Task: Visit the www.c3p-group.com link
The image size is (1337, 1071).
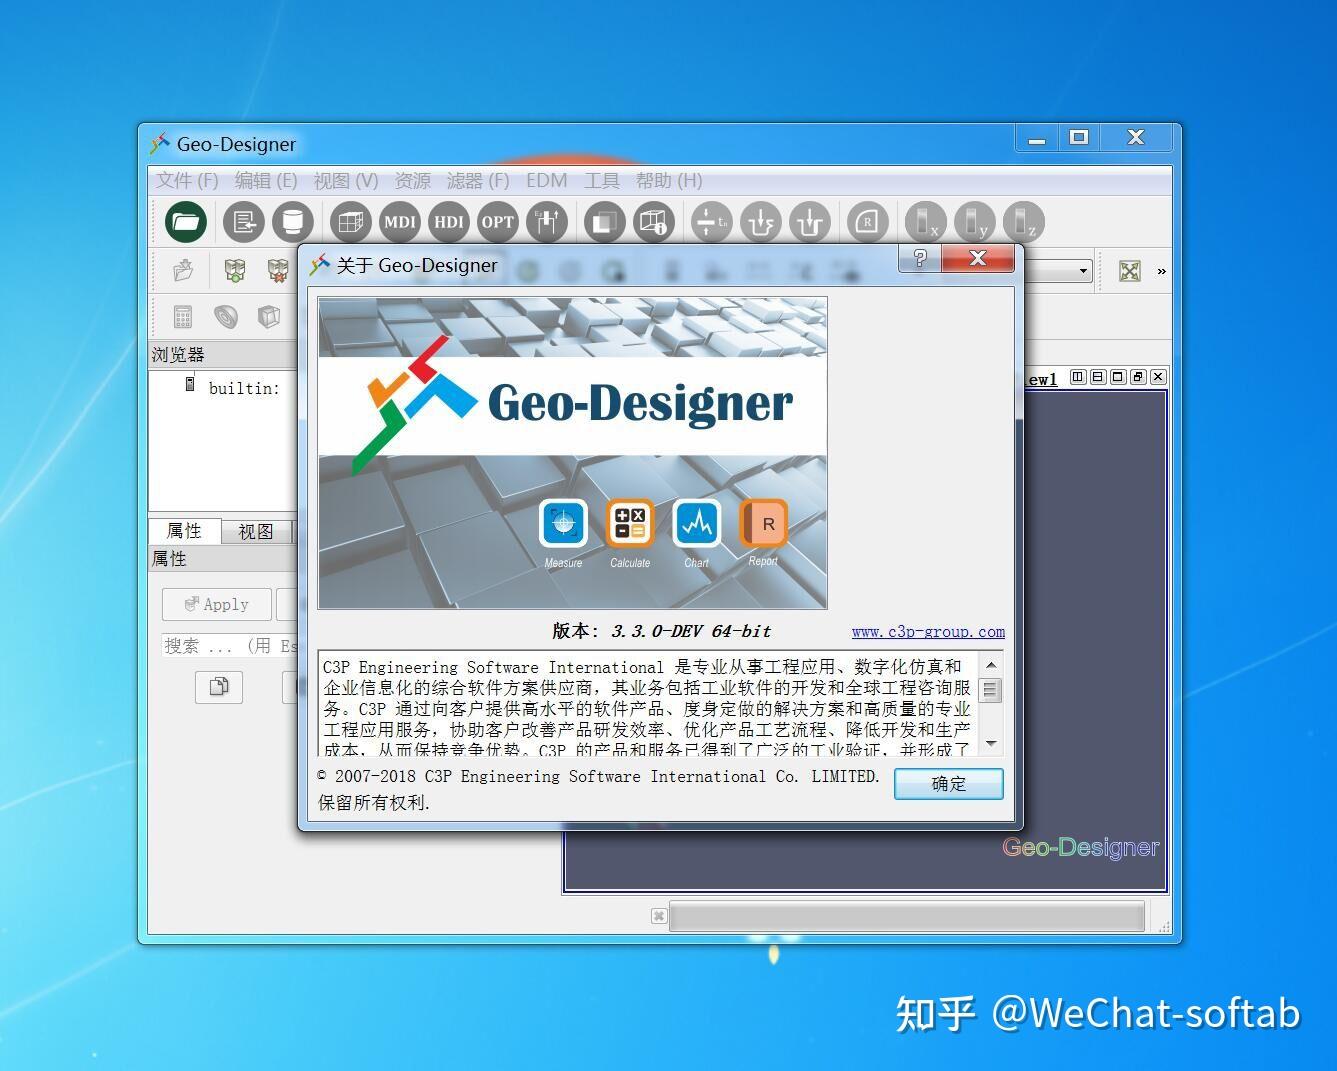Action: 927,631
